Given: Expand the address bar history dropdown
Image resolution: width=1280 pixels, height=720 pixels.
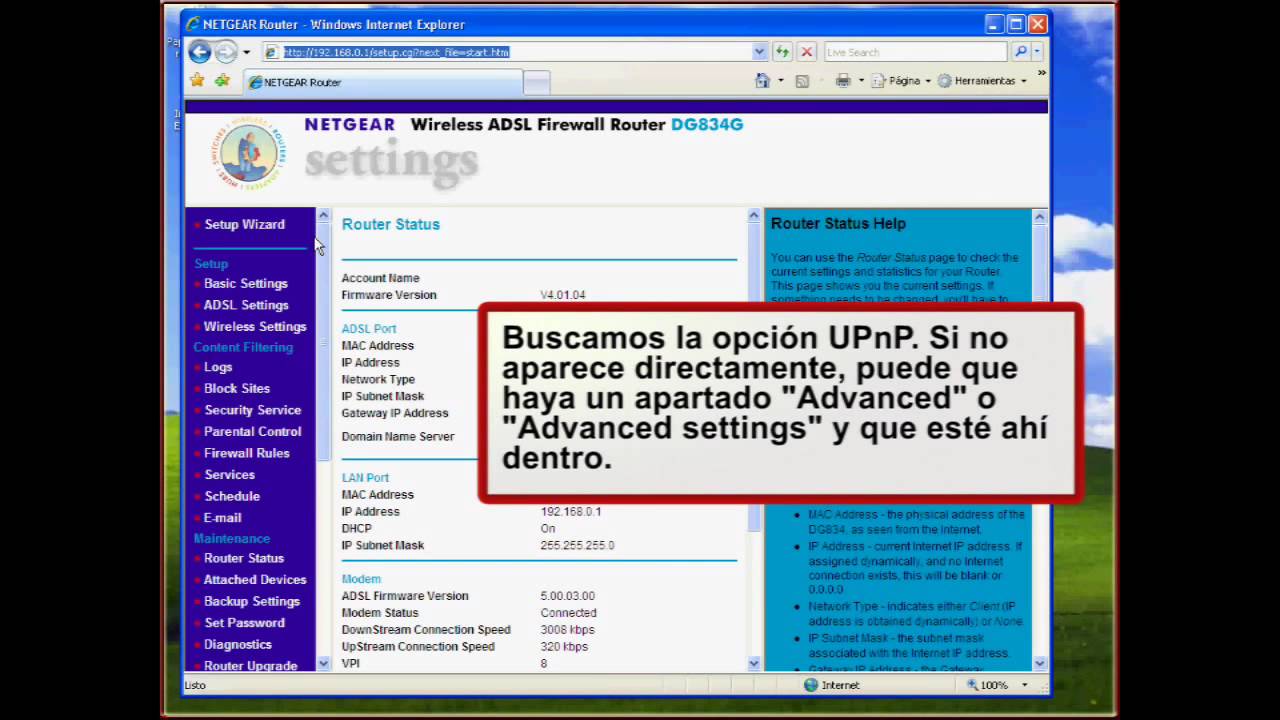Looking at the screenshot, I should [759, 52].
